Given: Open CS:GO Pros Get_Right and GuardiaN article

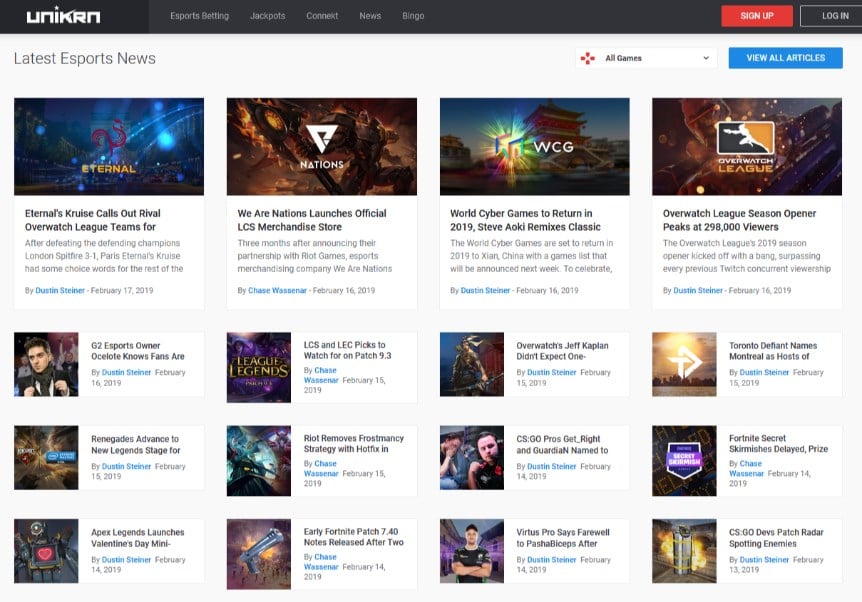Looking at the screenshot, I should [x=562, y=444].
